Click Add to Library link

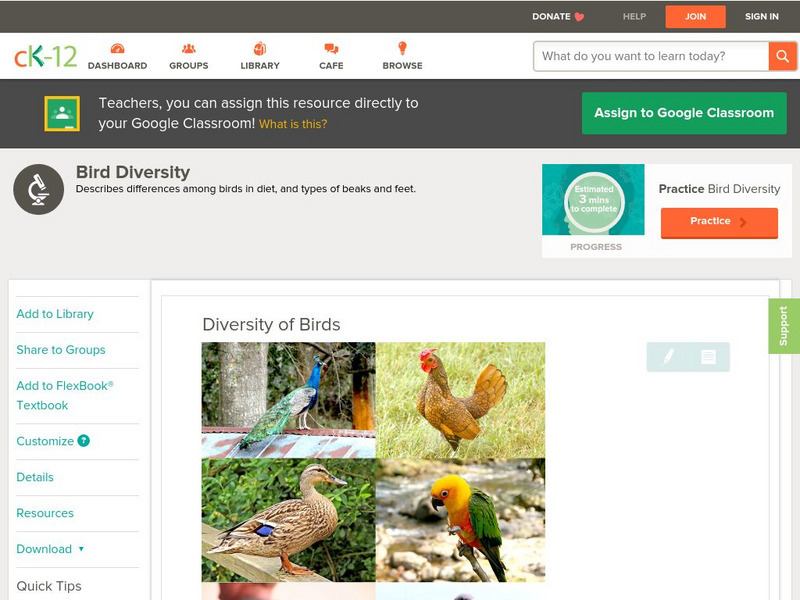pyautogui.click(x=55, y=314)
